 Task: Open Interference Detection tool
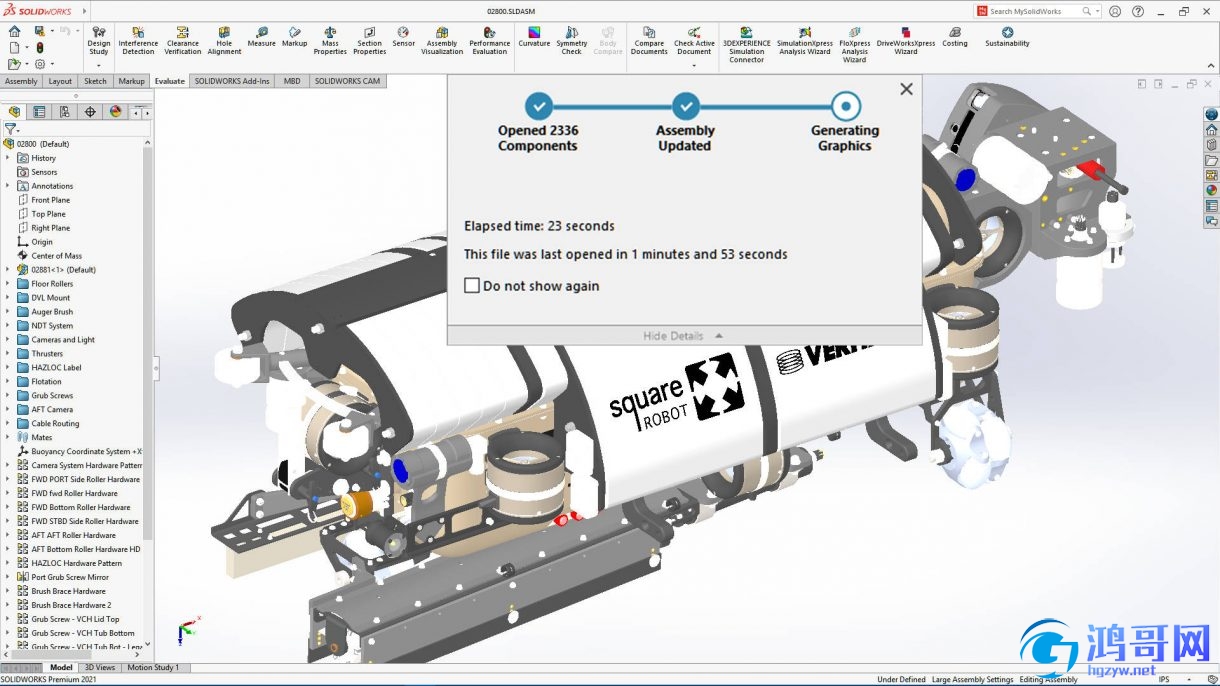138,41
